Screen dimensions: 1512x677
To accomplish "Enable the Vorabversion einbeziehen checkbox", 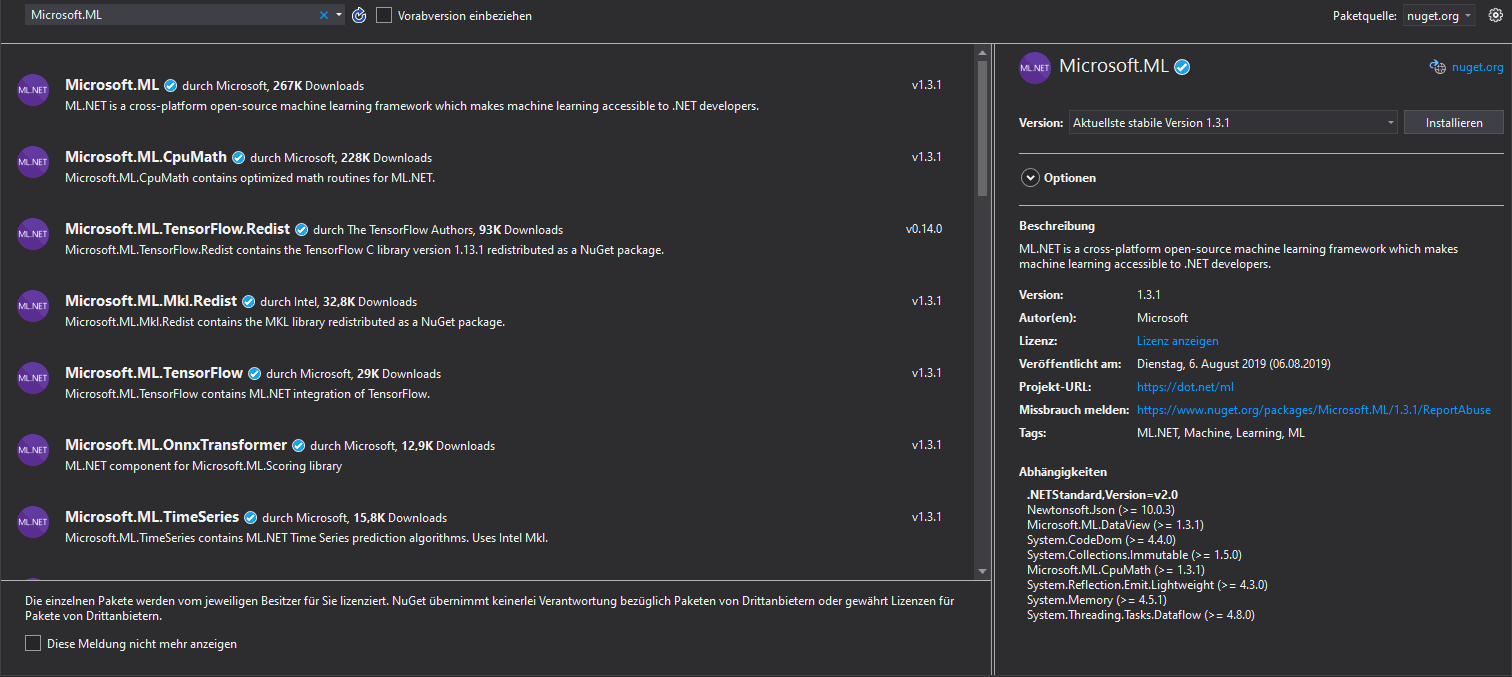I will click(x=385, y=15).
